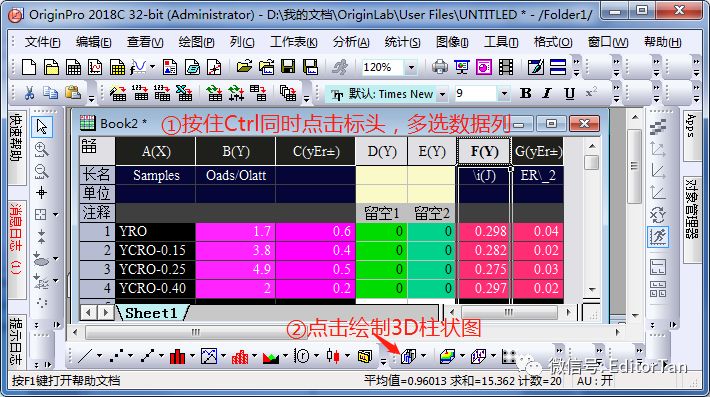Open the 对象管理器 side panel tab
710x397 pixels.
[x=691, y=220]
